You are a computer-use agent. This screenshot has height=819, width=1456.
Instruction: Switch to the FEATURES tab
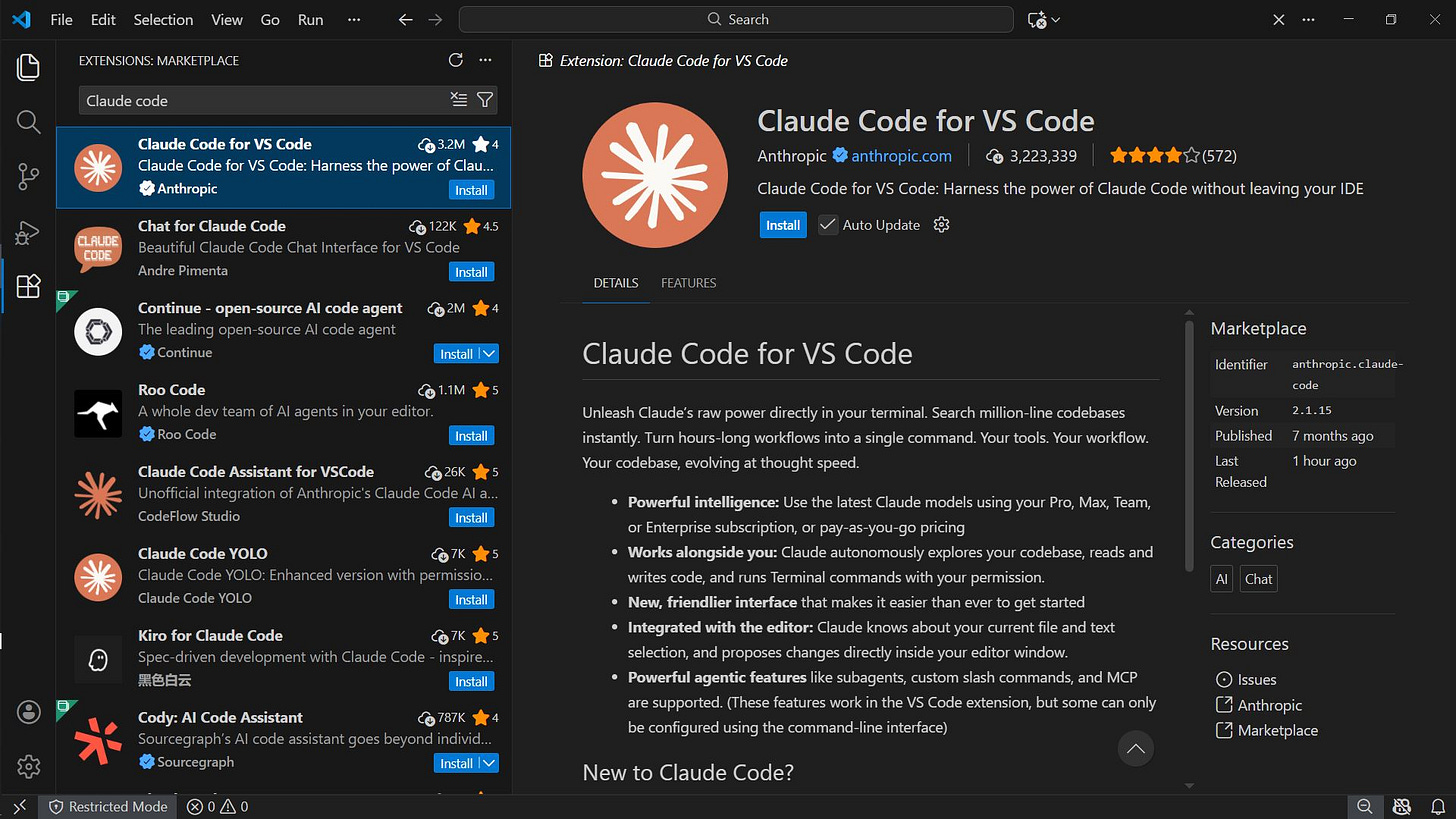point(688,283)
